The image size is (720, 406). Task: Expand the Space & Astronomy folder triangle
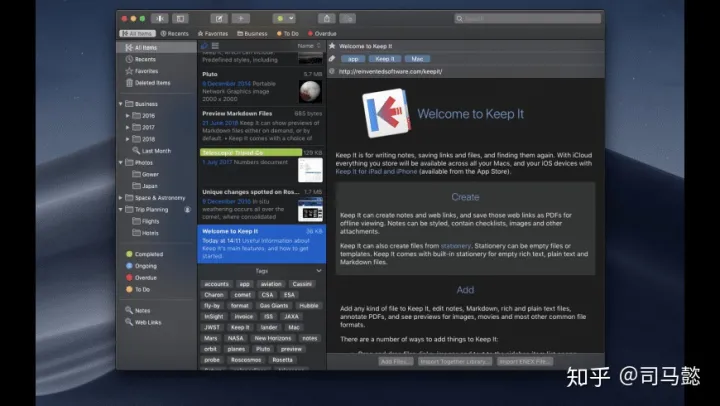click(121, 198)
